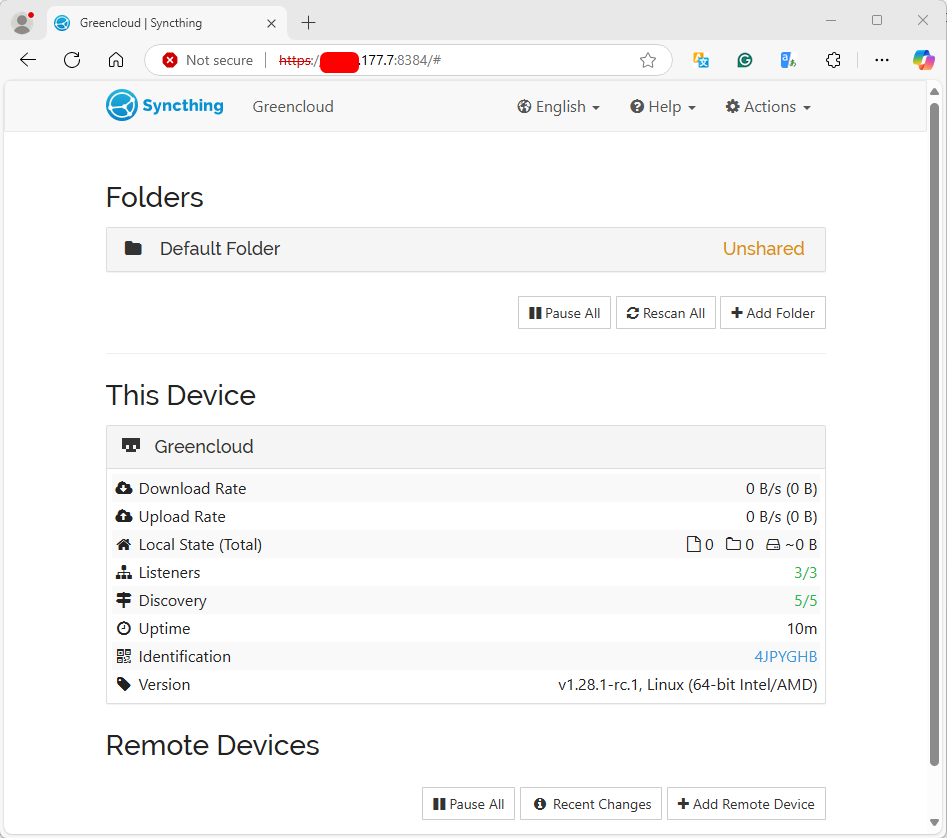
Task: Click the Remote Devices section heading
Action: pyautogui.click(x=213, y=745)
